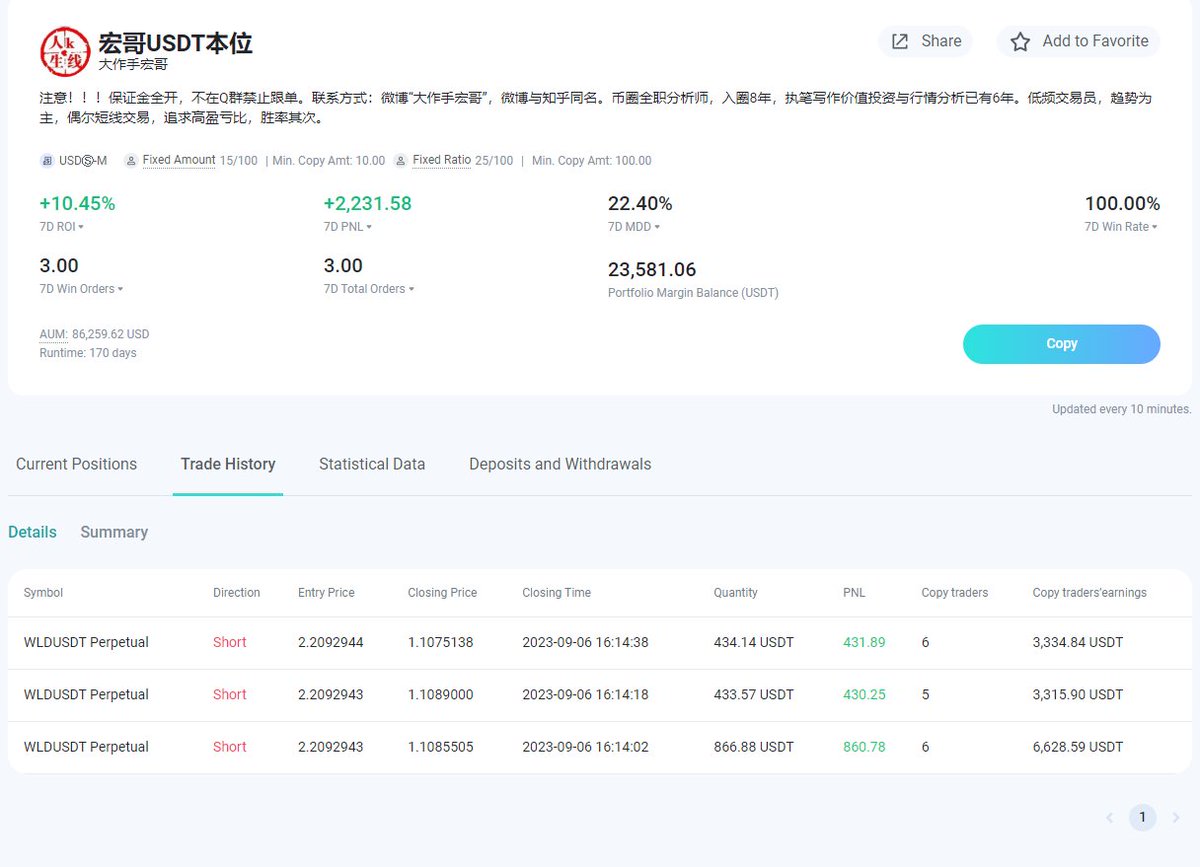Click the Direction column header

pyautogui.click(x=236, y=593)
